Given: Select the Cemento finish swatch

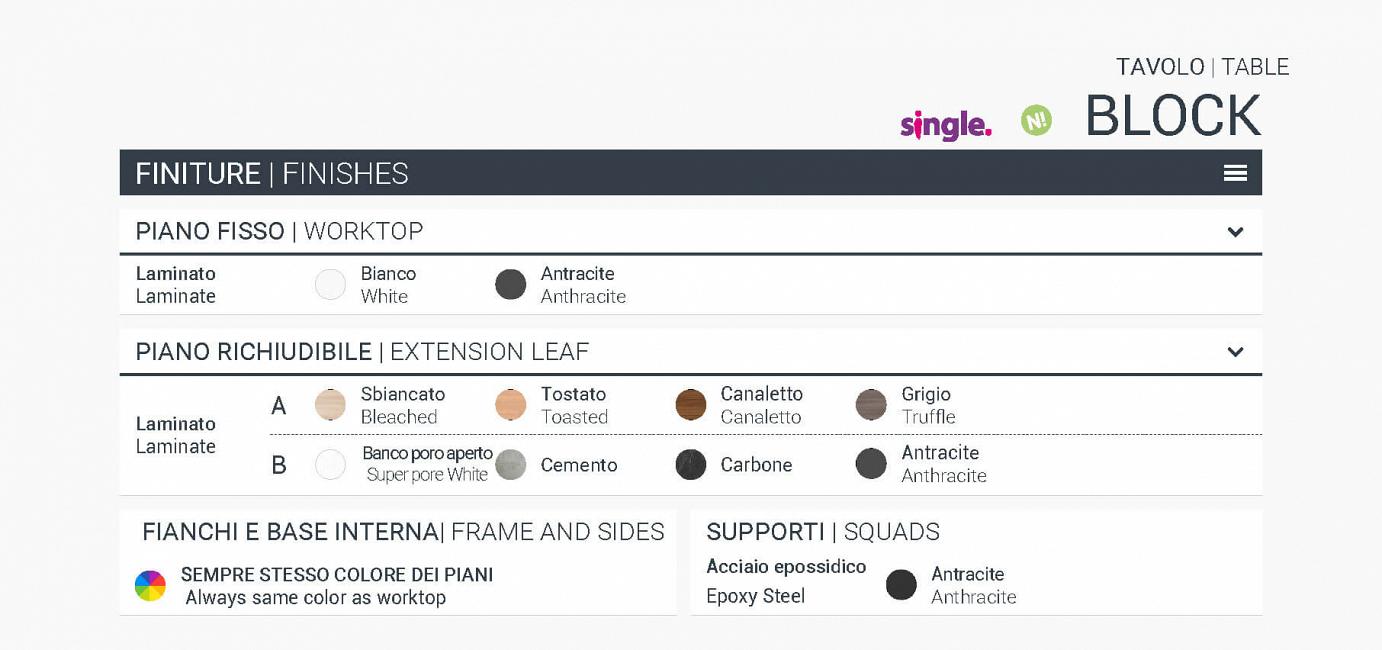Looking at the screenshot, I should [x=511, y=464].
